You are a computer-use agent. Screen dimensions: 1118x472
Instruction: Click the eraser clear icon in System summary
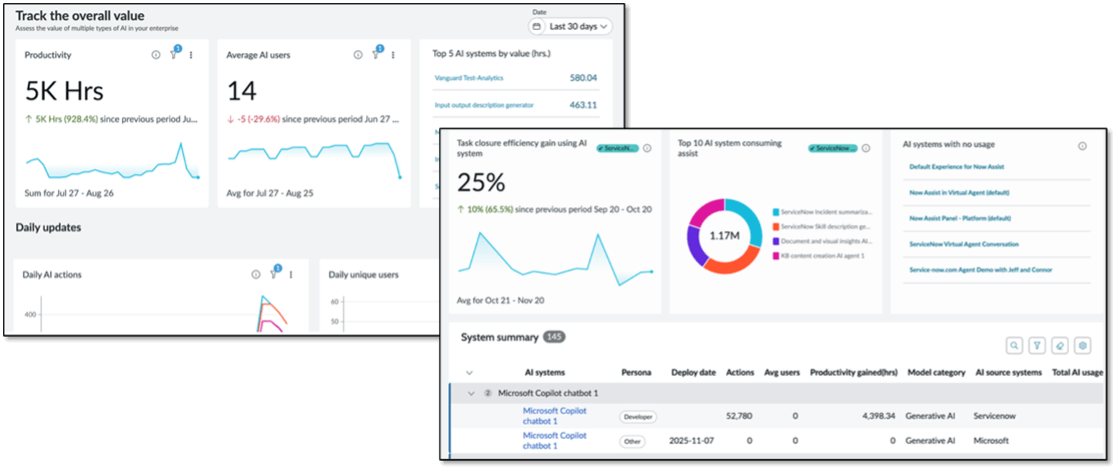(x=1059, y=345)
